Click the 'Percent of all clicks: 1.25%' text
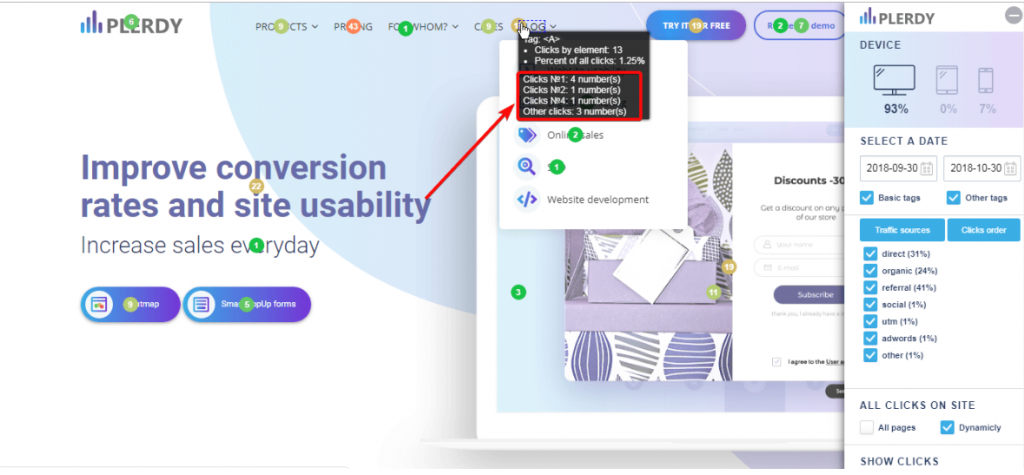Image resolution: width=1024 pixels, height=475 pixels. coord(590,60)
